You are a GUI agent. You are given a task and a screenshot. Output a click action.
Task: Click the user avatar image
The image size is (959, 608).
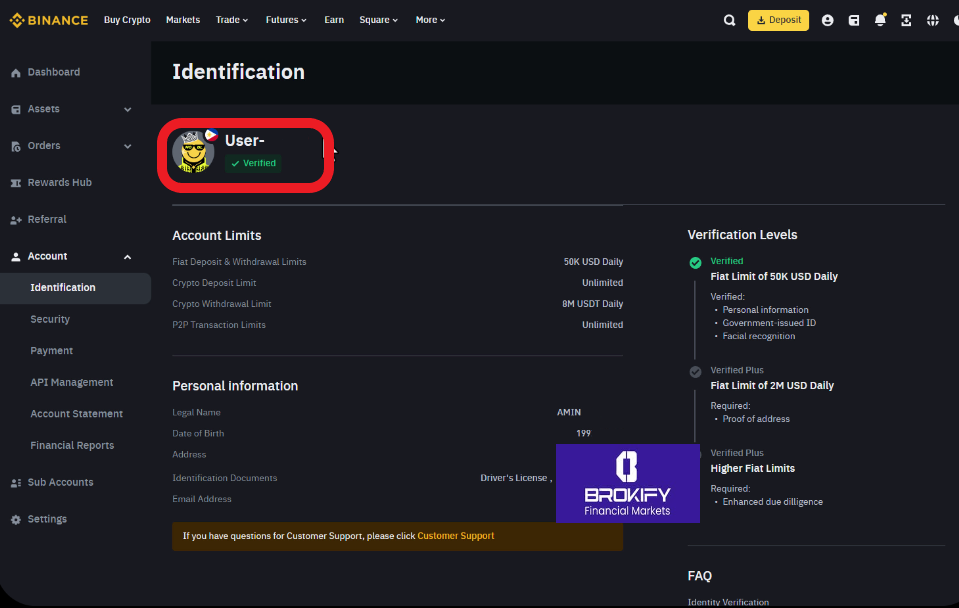click(x=193, y=151)
